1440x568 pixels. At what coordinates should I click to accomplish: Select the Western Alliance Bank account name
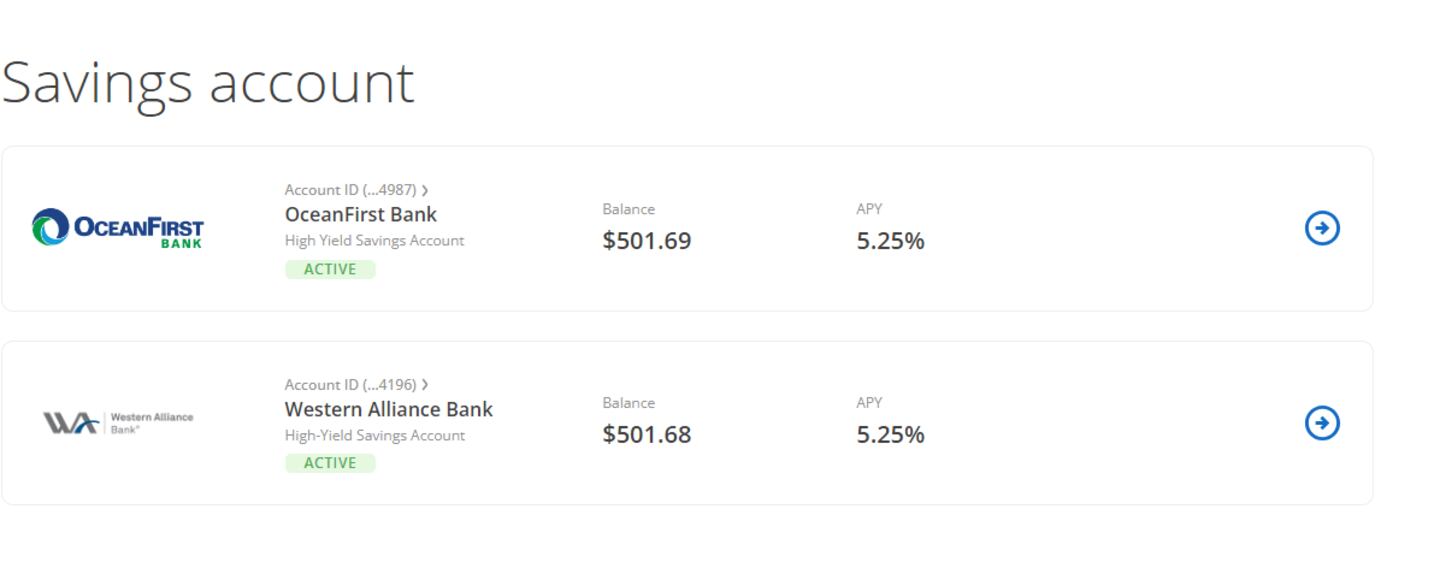pos(388,409)
